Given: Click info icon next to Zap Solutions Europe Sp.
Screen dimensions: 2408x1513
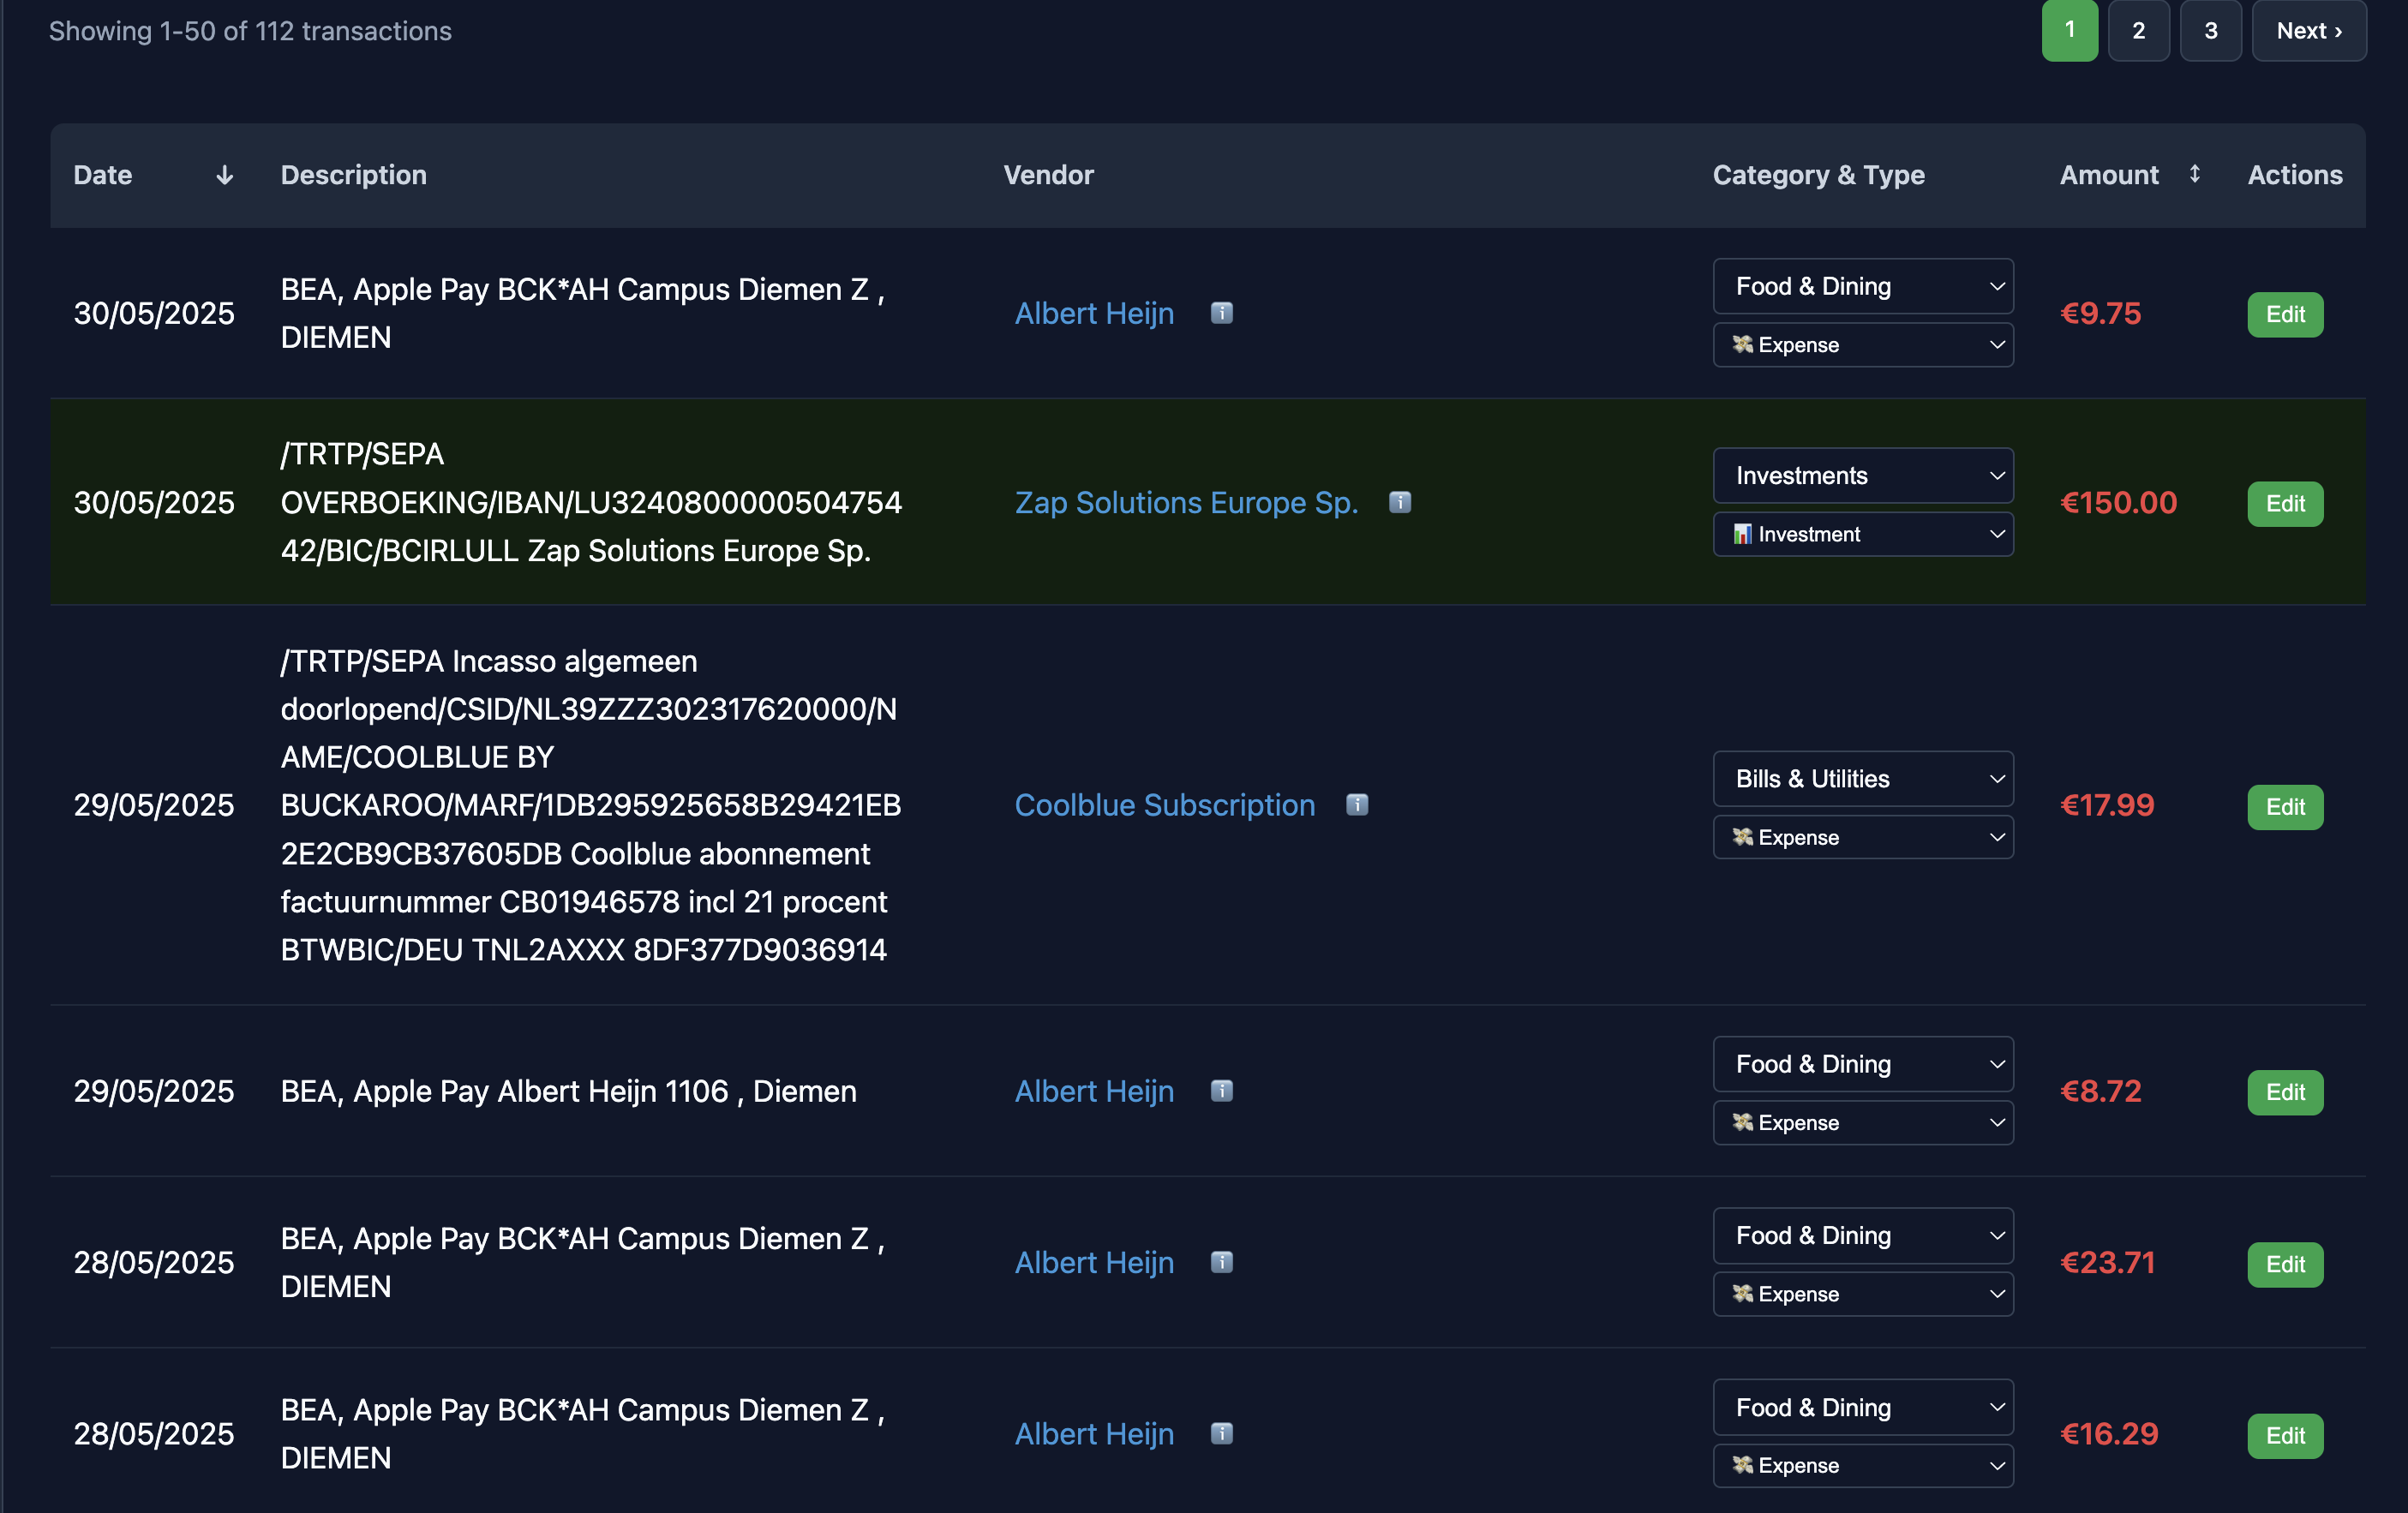Looking at the screenshot, I should click(x=1400, y=502).
